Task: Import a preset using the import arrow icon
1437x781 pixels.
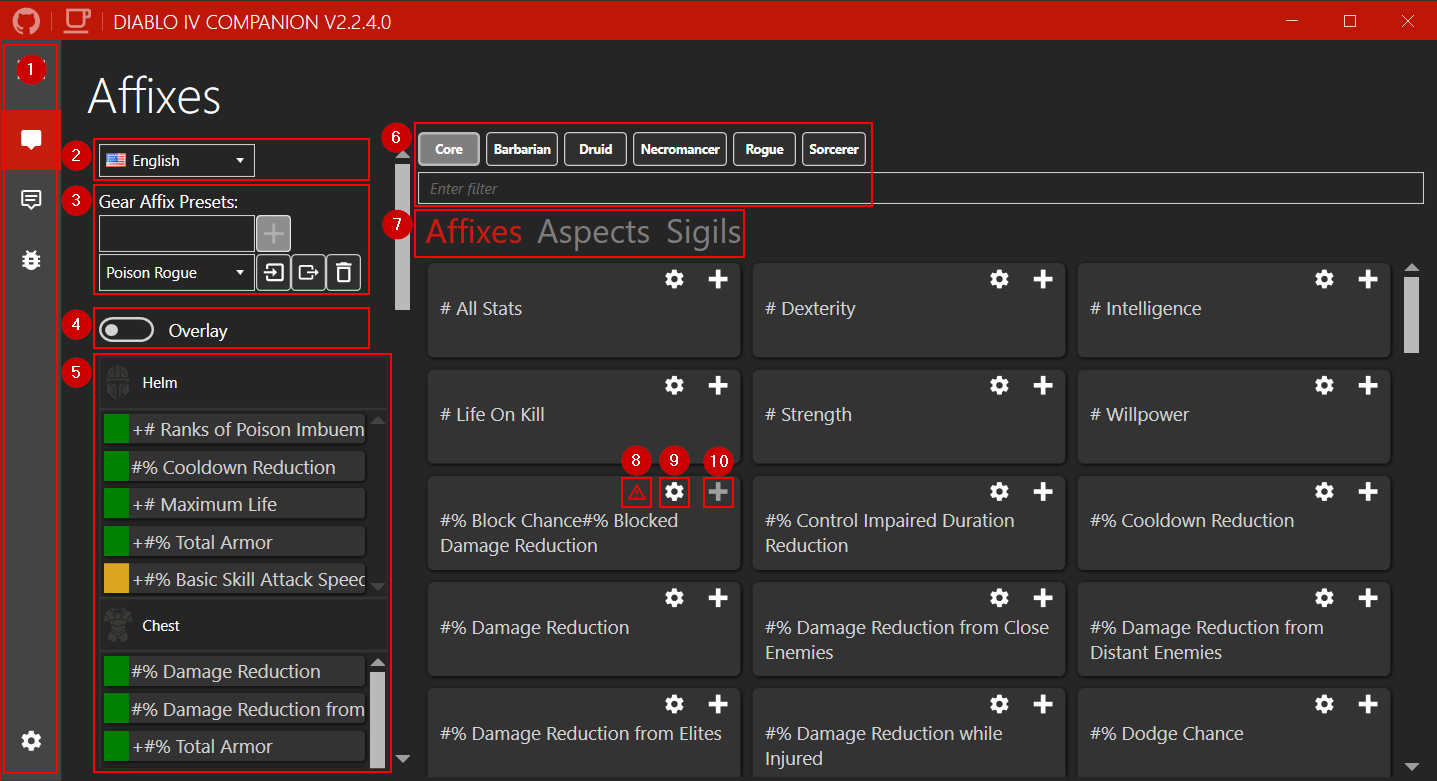Action: pos(273,272)
